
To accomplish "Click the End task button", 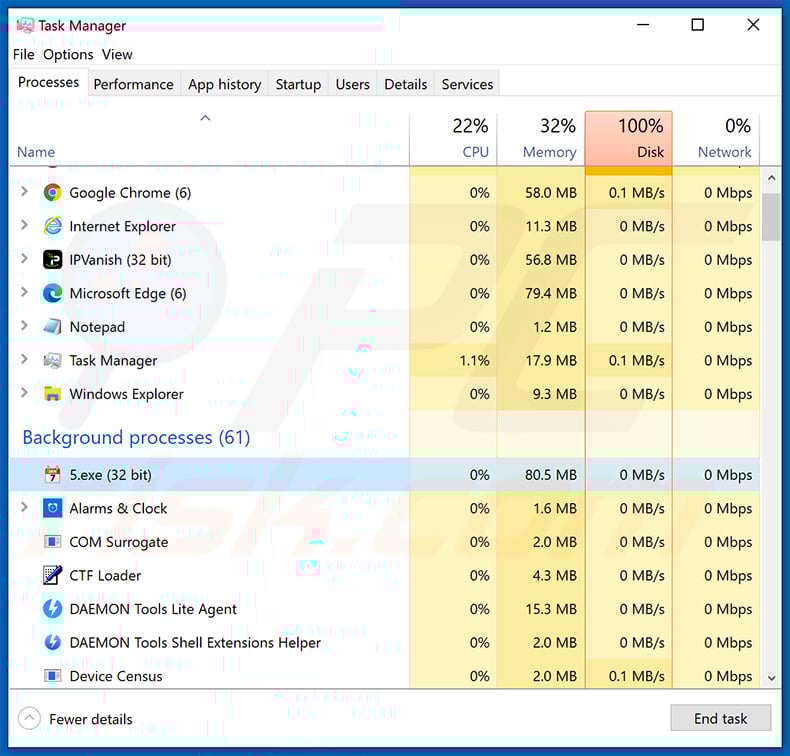I will [x=720, y=718].
